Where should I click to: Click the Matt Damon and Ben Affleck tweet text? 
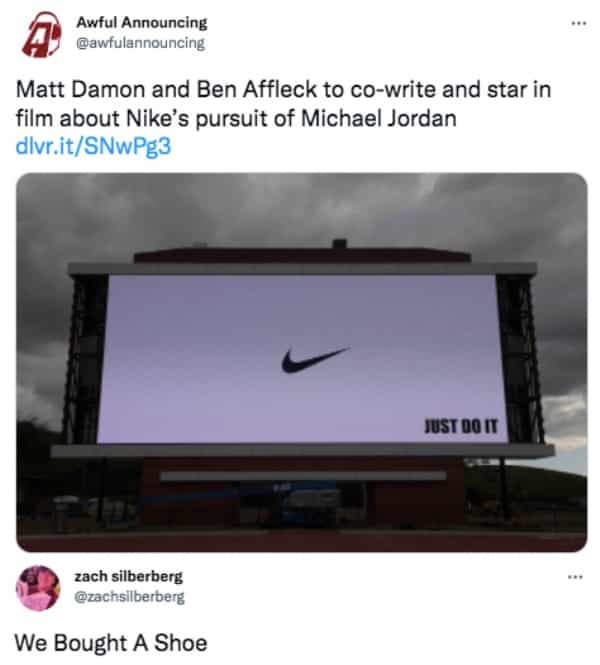tap(283, 104)
